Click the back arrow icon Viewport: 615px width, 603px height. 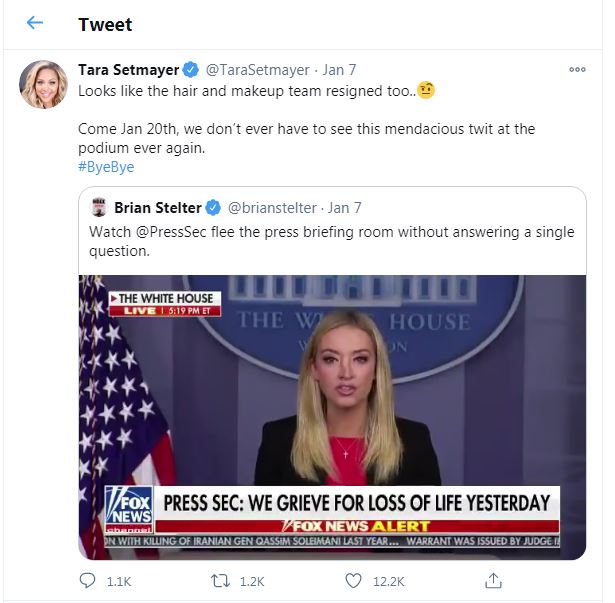(35, 23)
